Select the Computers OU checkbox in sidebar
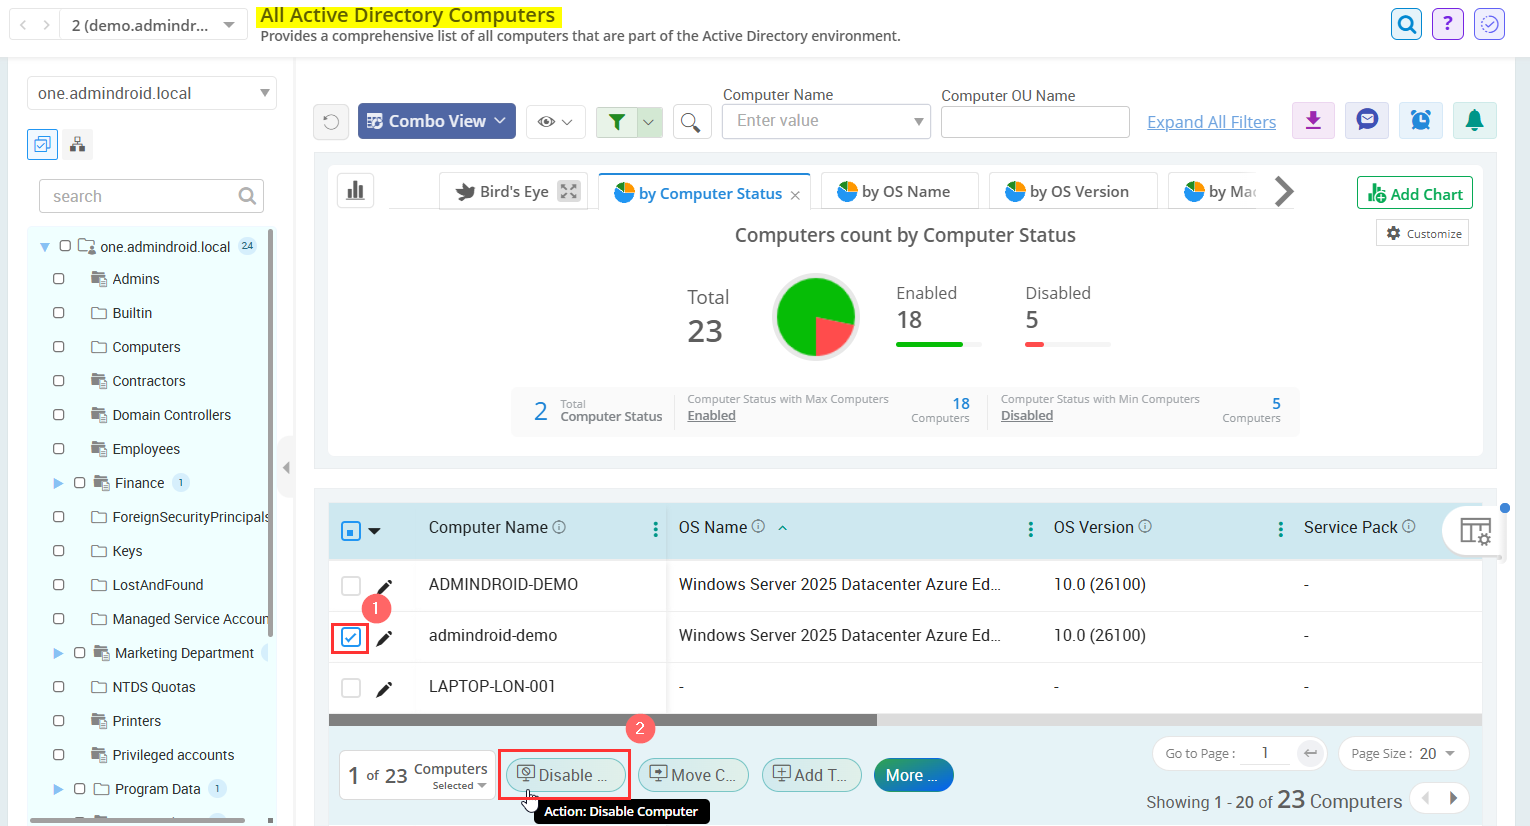Image resolution: width=1530 pixels, height=826 pixels. 57,347
